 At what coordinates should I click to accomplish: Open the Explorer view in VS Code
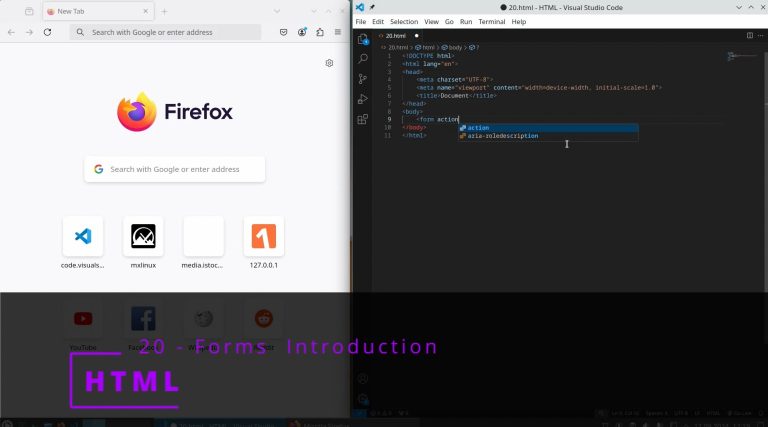click(363, 39)
